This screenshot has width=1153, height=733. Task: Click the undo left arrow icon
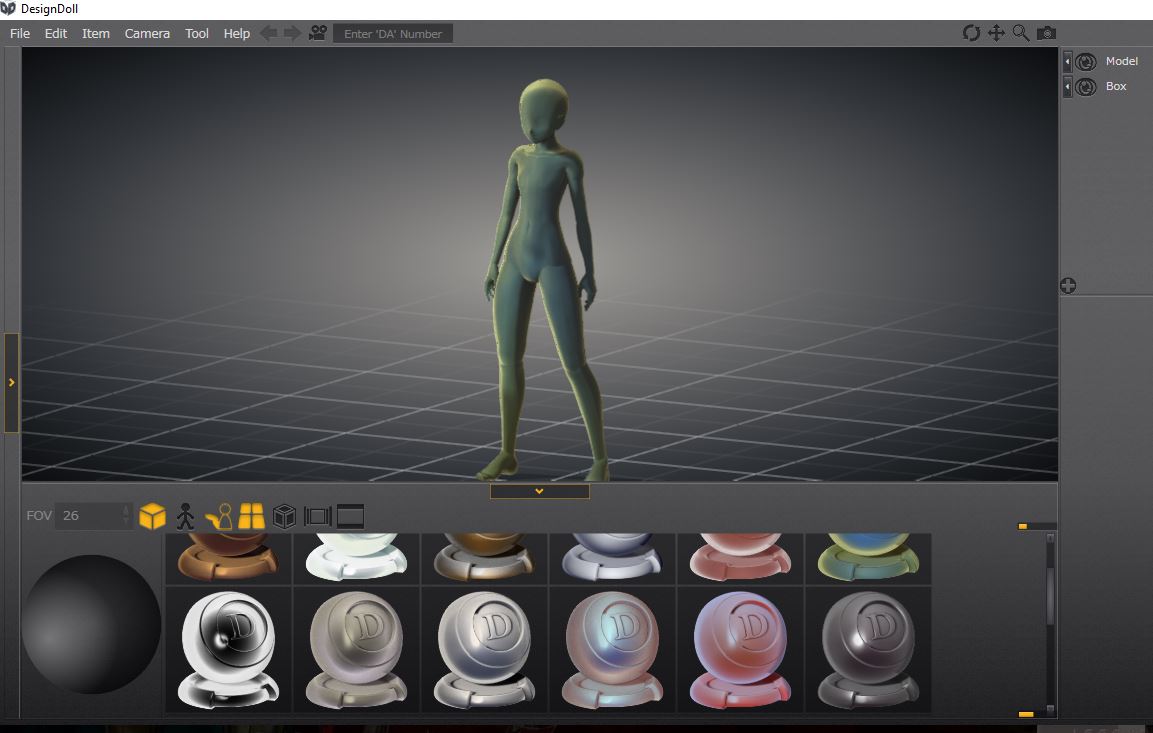[x=269, y=33]
